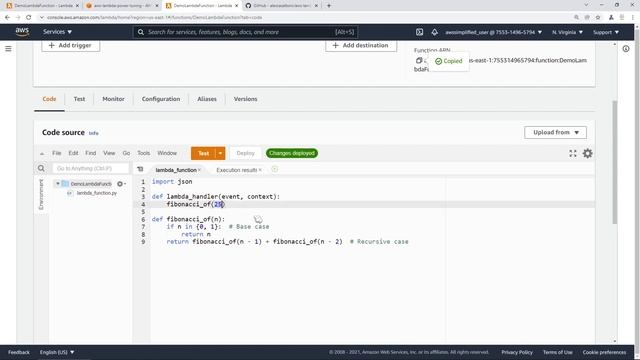Close the lambda_function editor tab
640x360 pixels.
[200, 170]
